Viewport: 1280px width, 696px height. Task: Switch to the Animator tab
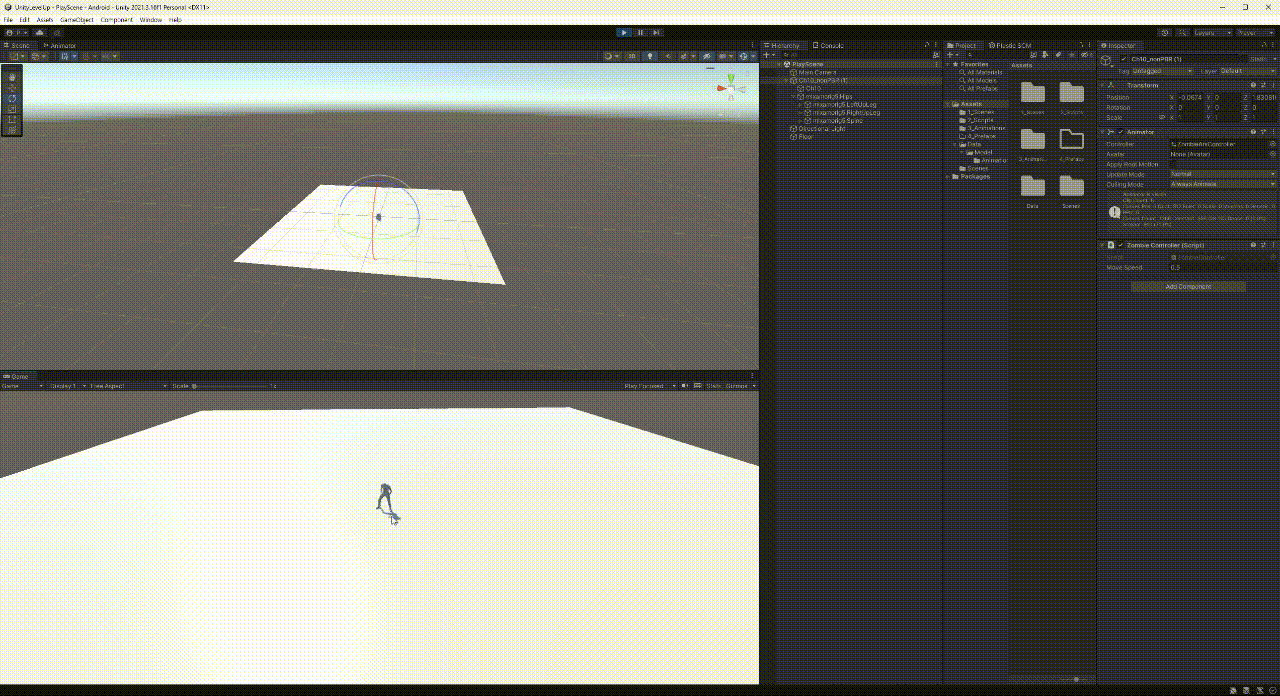point(59,46)
